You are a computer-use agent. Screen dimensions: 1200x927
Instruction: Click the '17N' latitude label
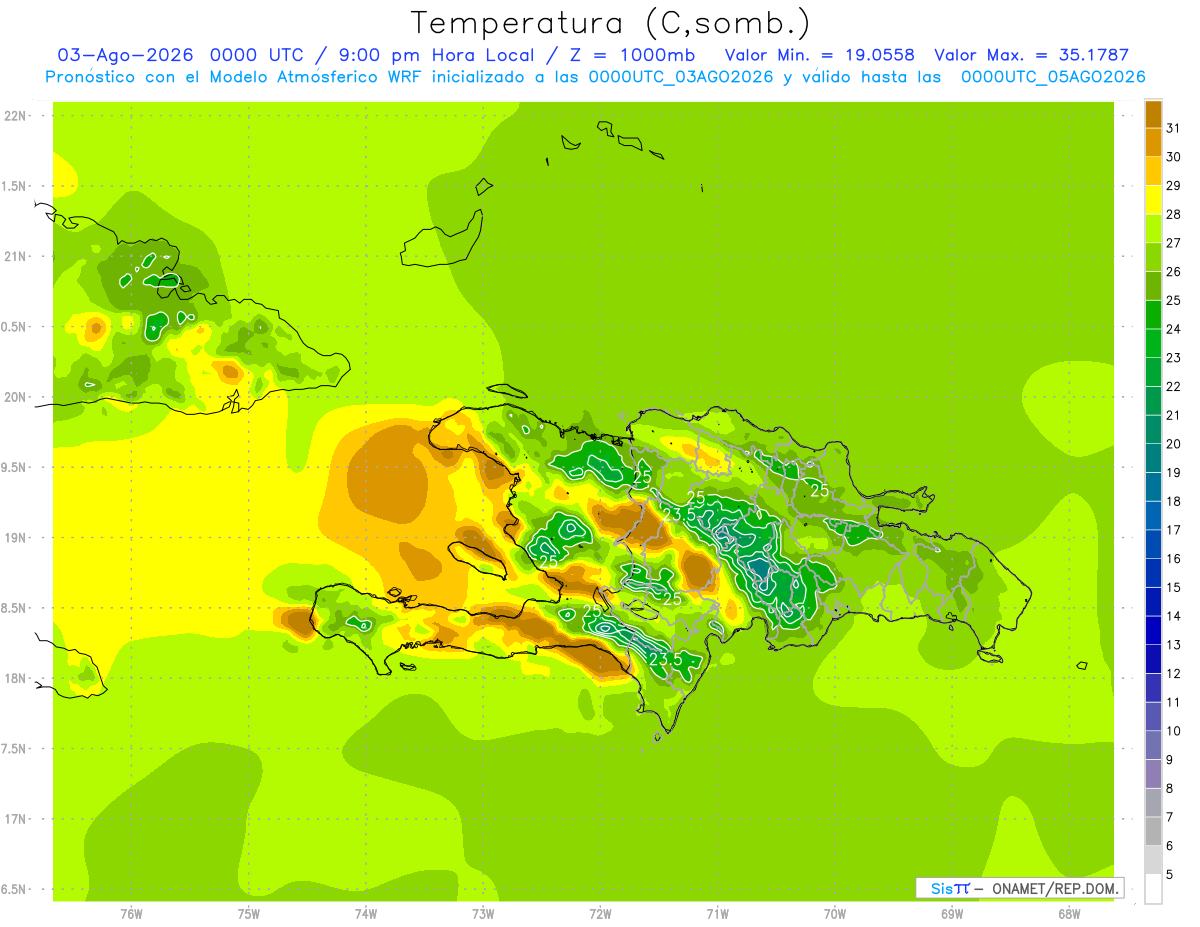pyautogui.click(x=16, y=819)
